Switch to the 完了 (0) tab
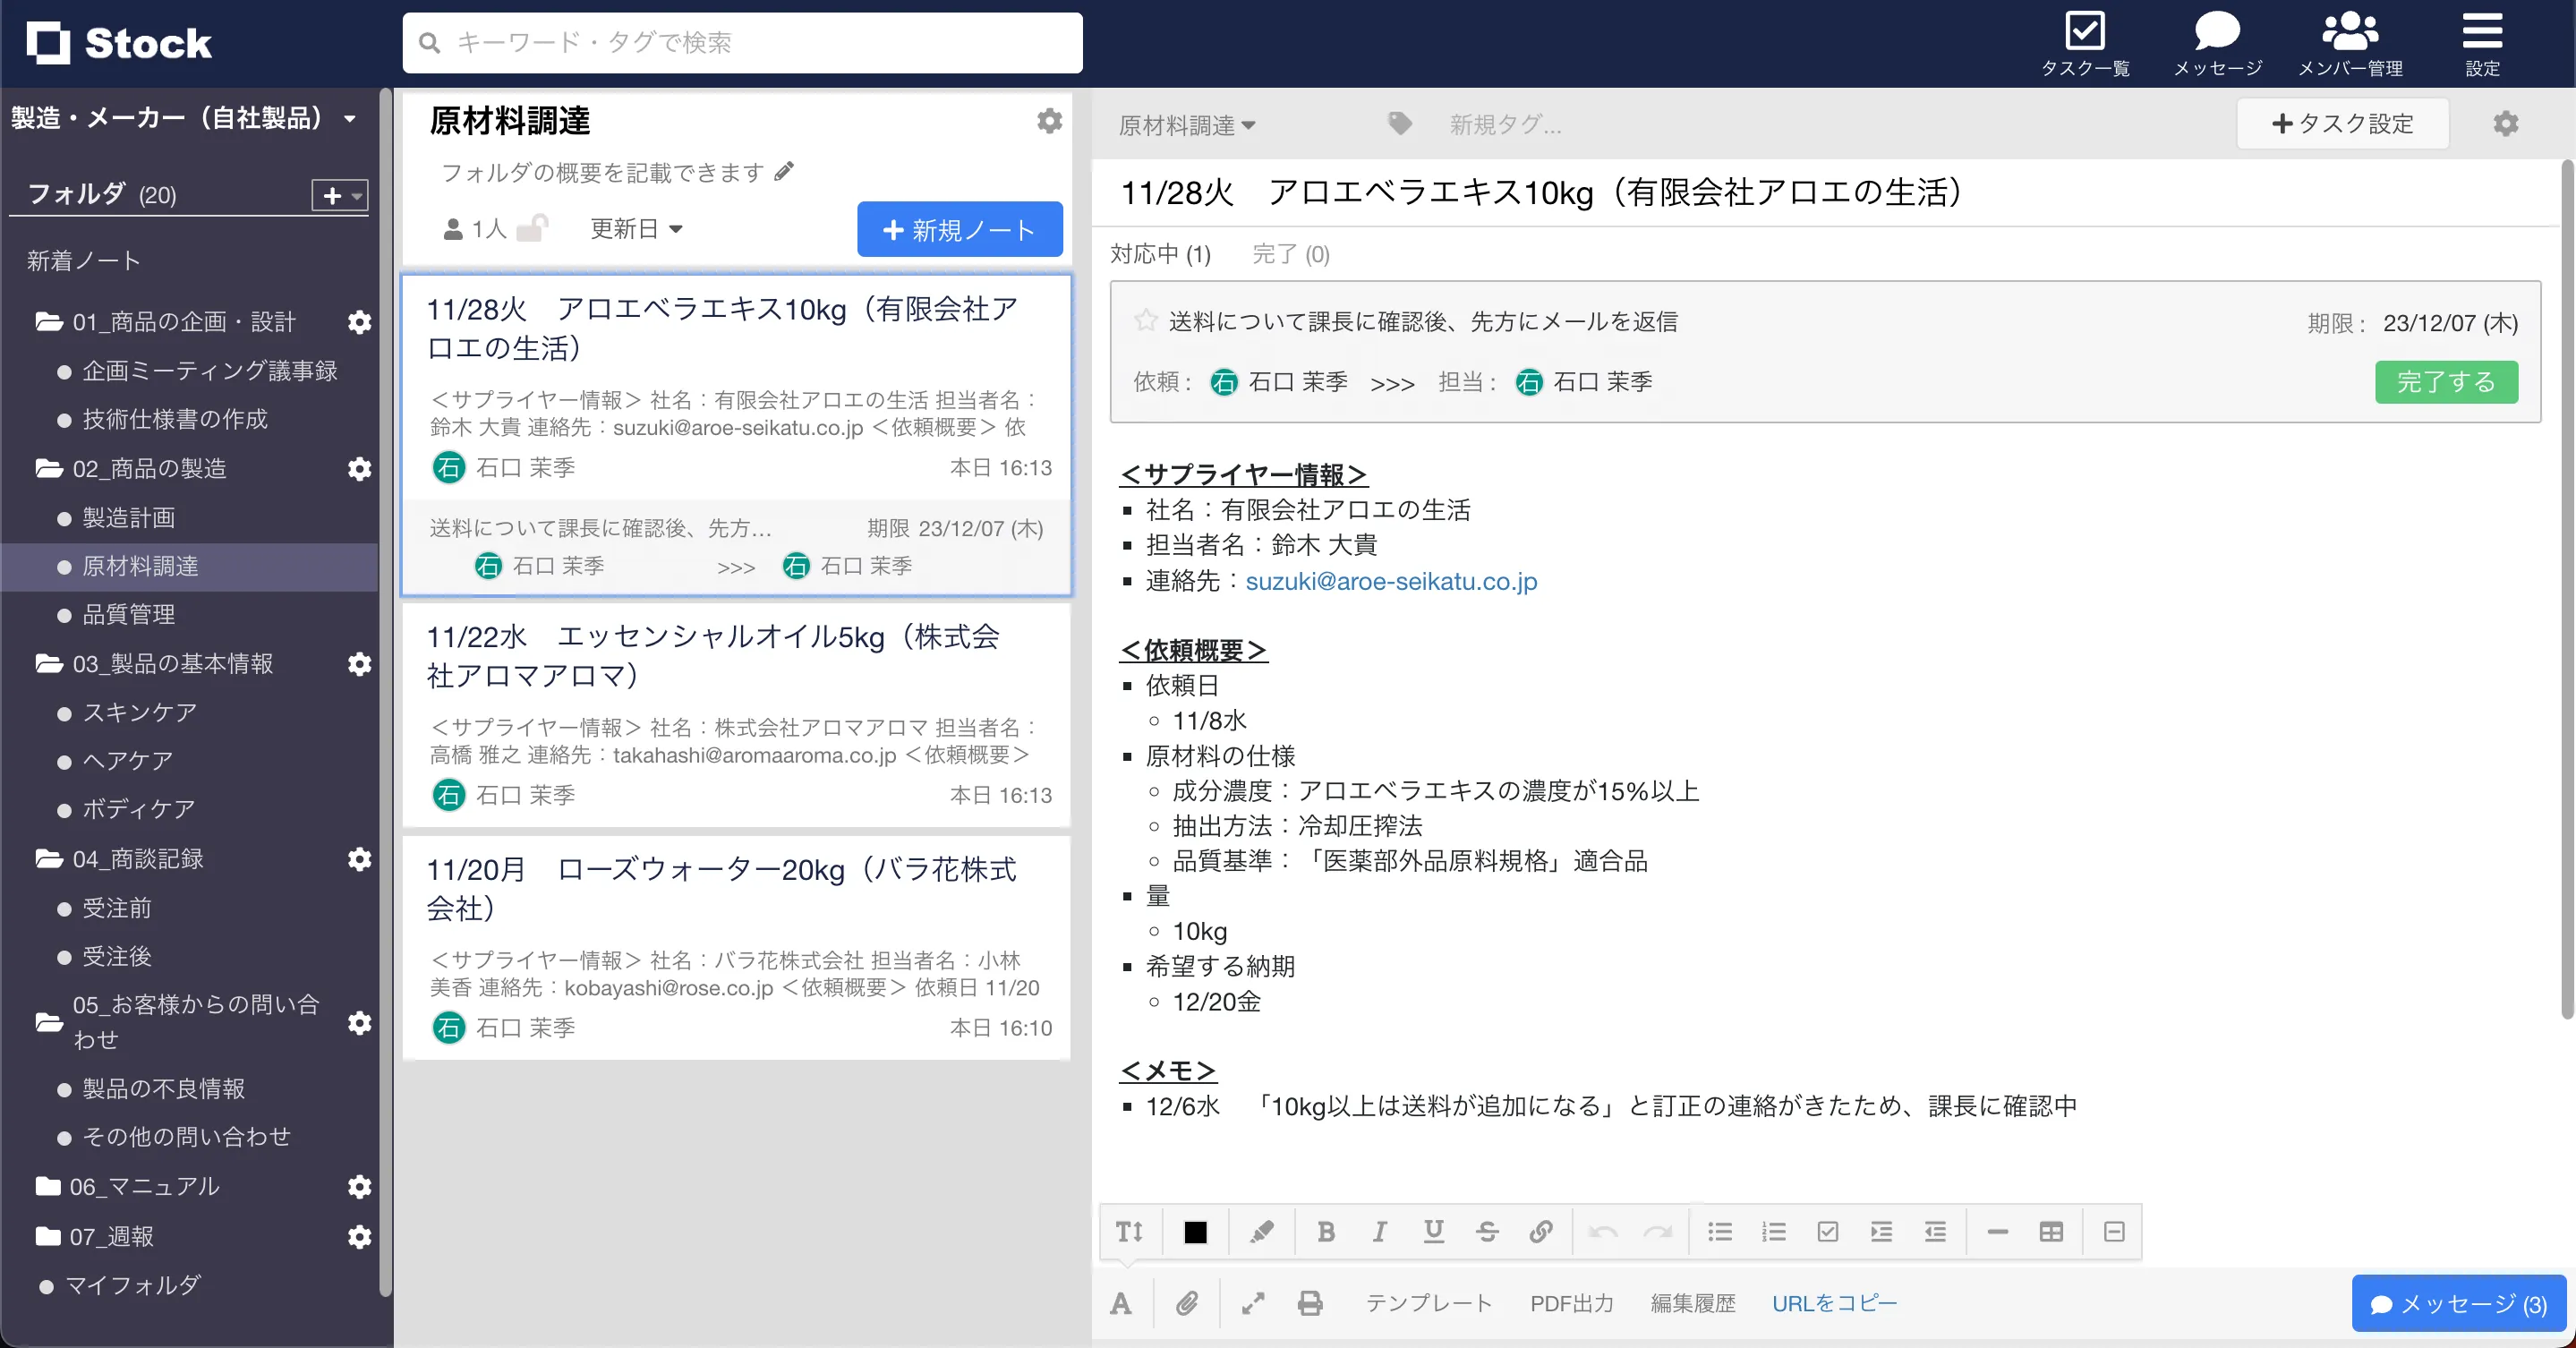Viewport: 2576px width, 1348px height. pos(1290,254)
